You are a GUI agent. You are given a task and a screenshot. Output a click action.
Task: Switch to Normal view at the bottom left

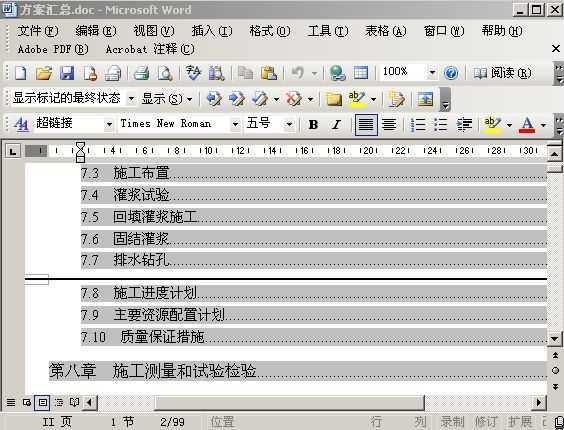pos(11,402)
